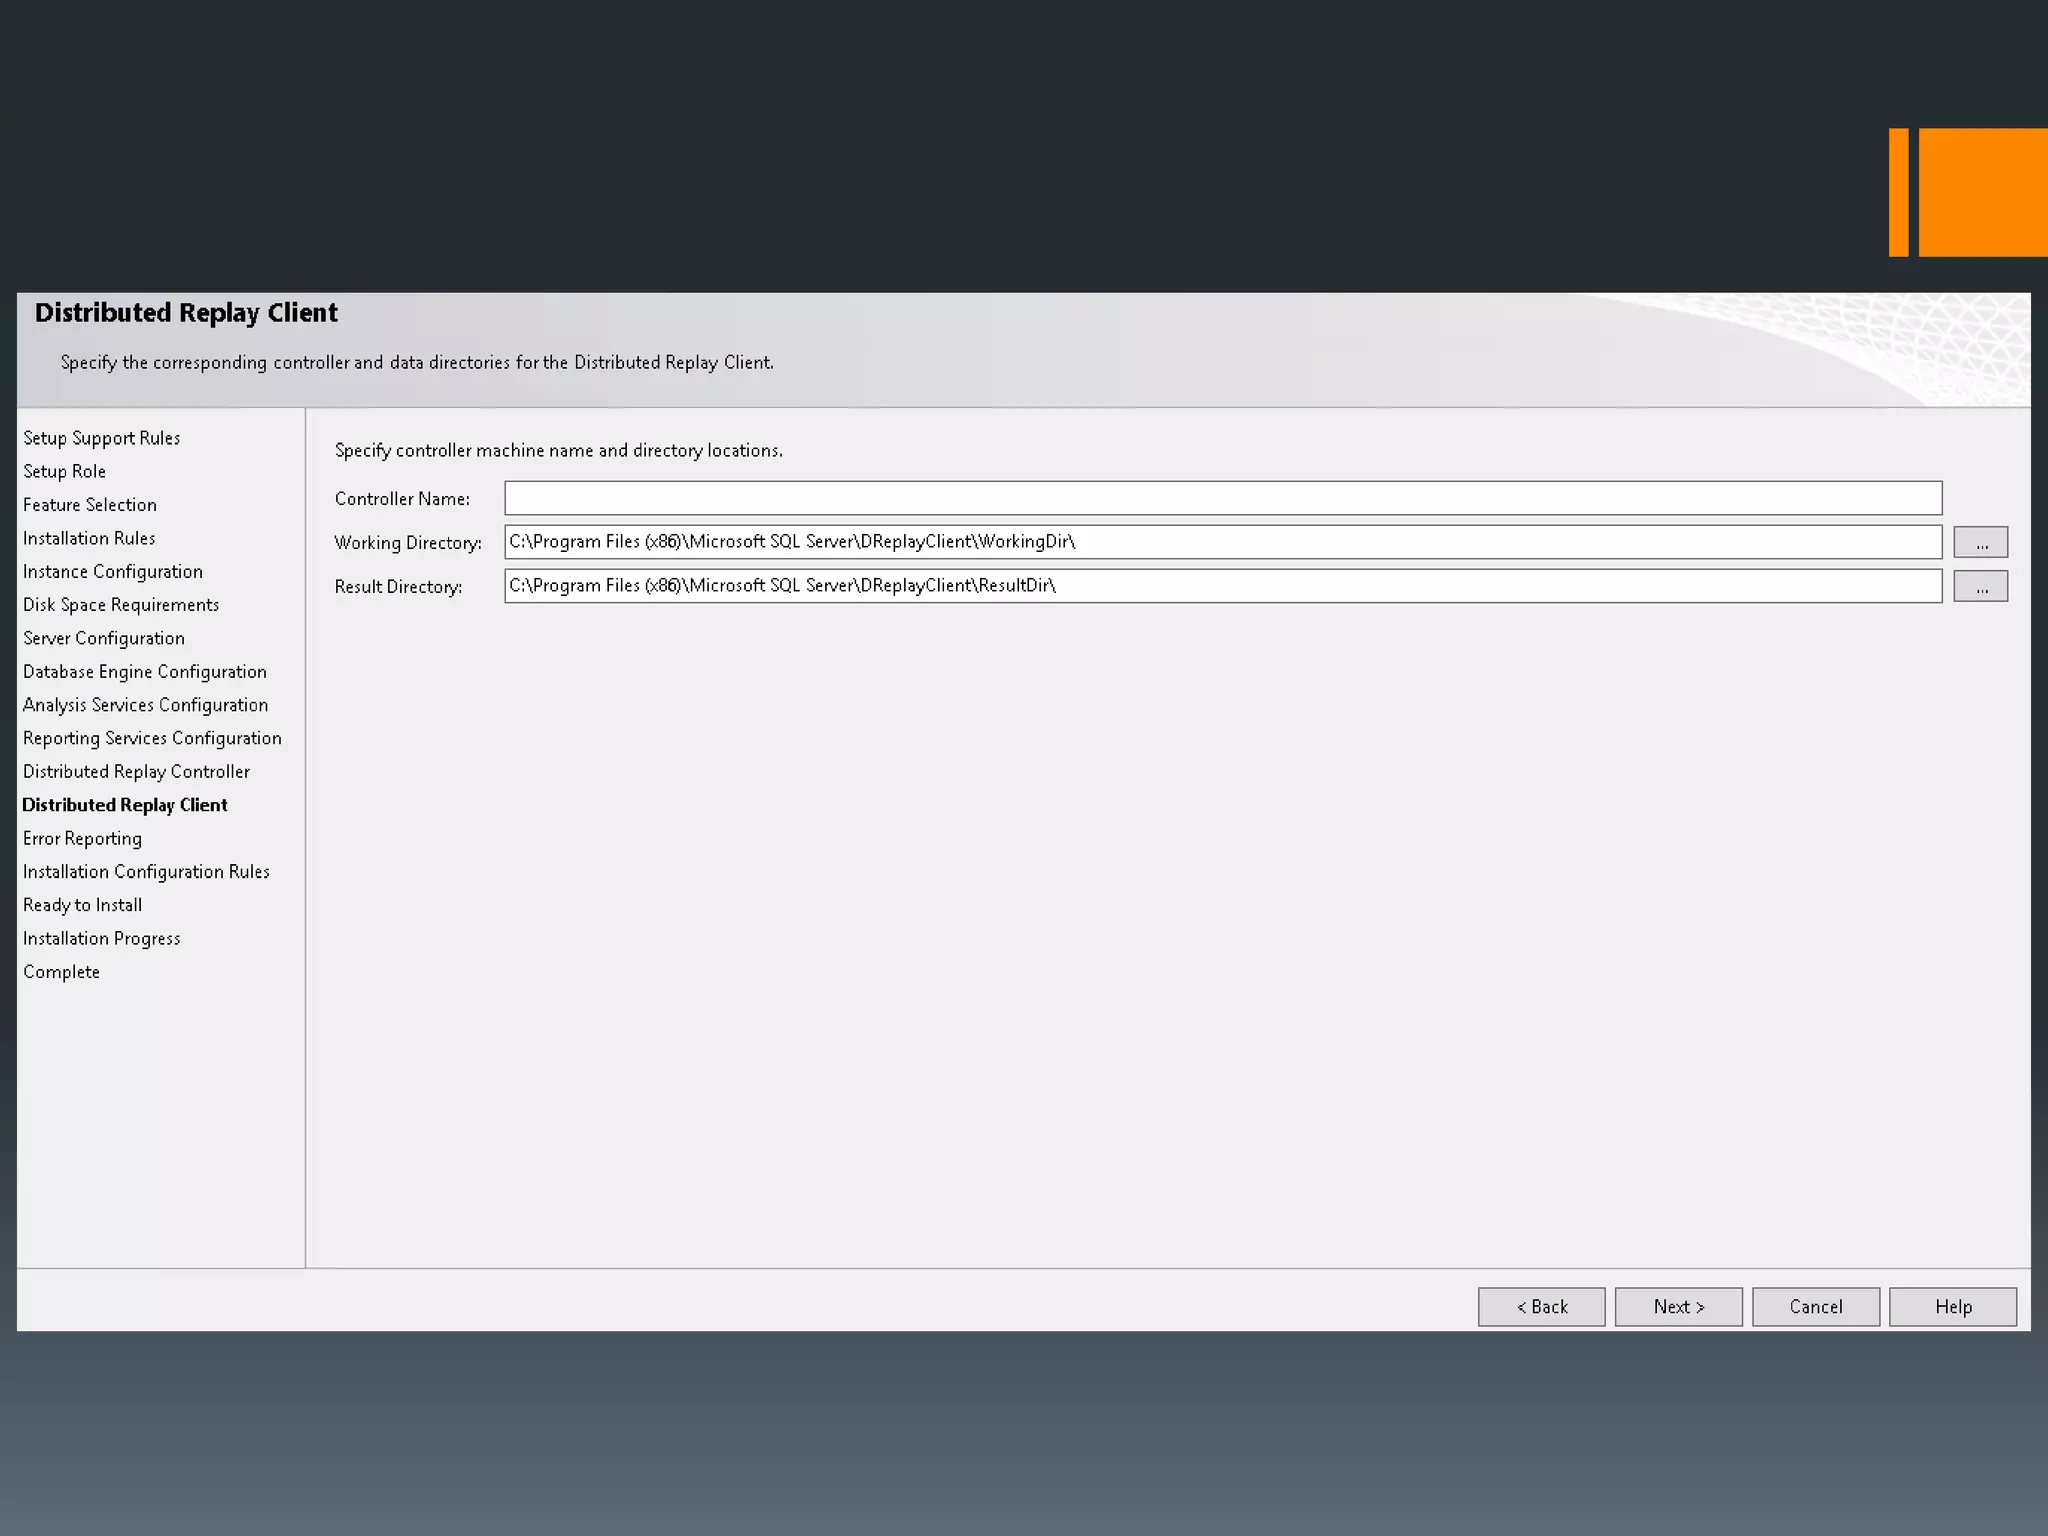Screen dimensions: 2048x1536
Task: Click inside the Result Directory path field
Action: pyautogui.click(x=1222, y=586)
